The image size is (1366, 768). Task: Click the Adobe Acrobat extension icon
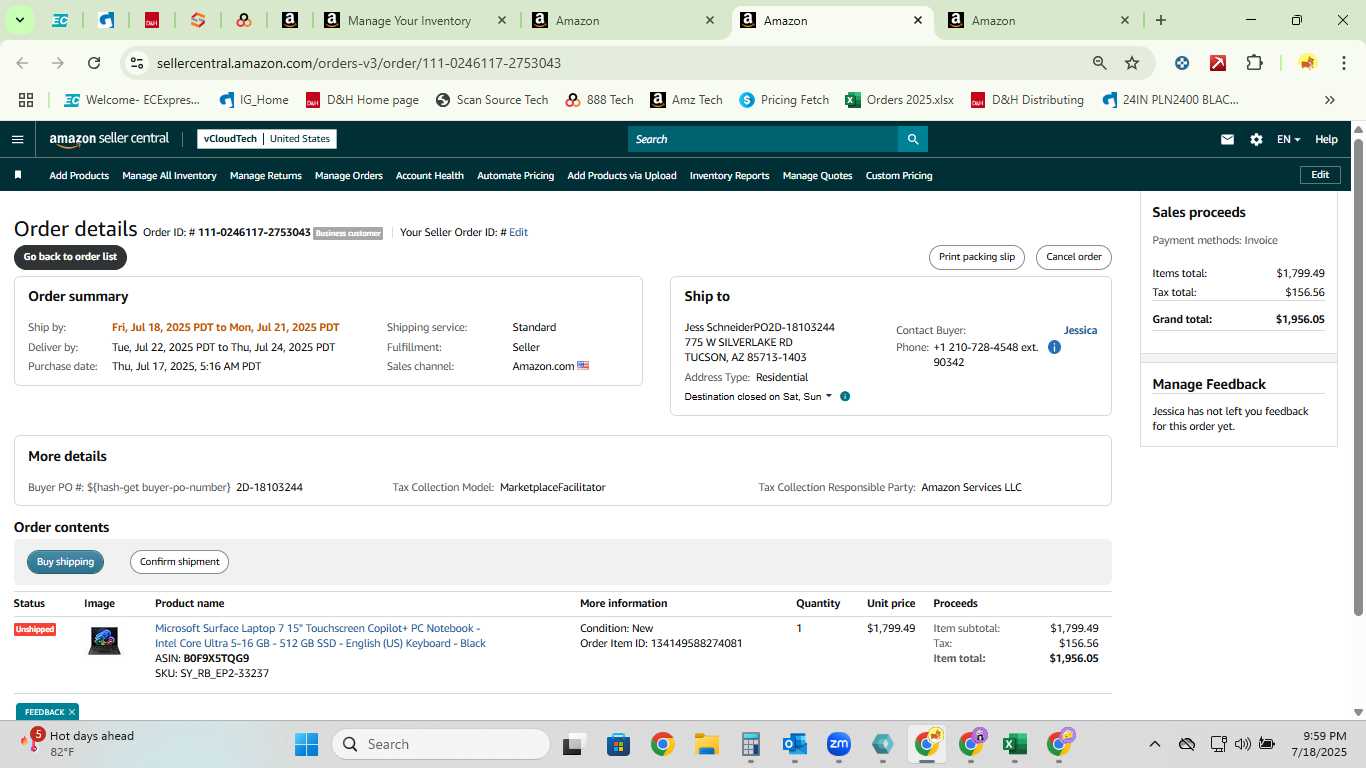click(x=1218, y=63)
